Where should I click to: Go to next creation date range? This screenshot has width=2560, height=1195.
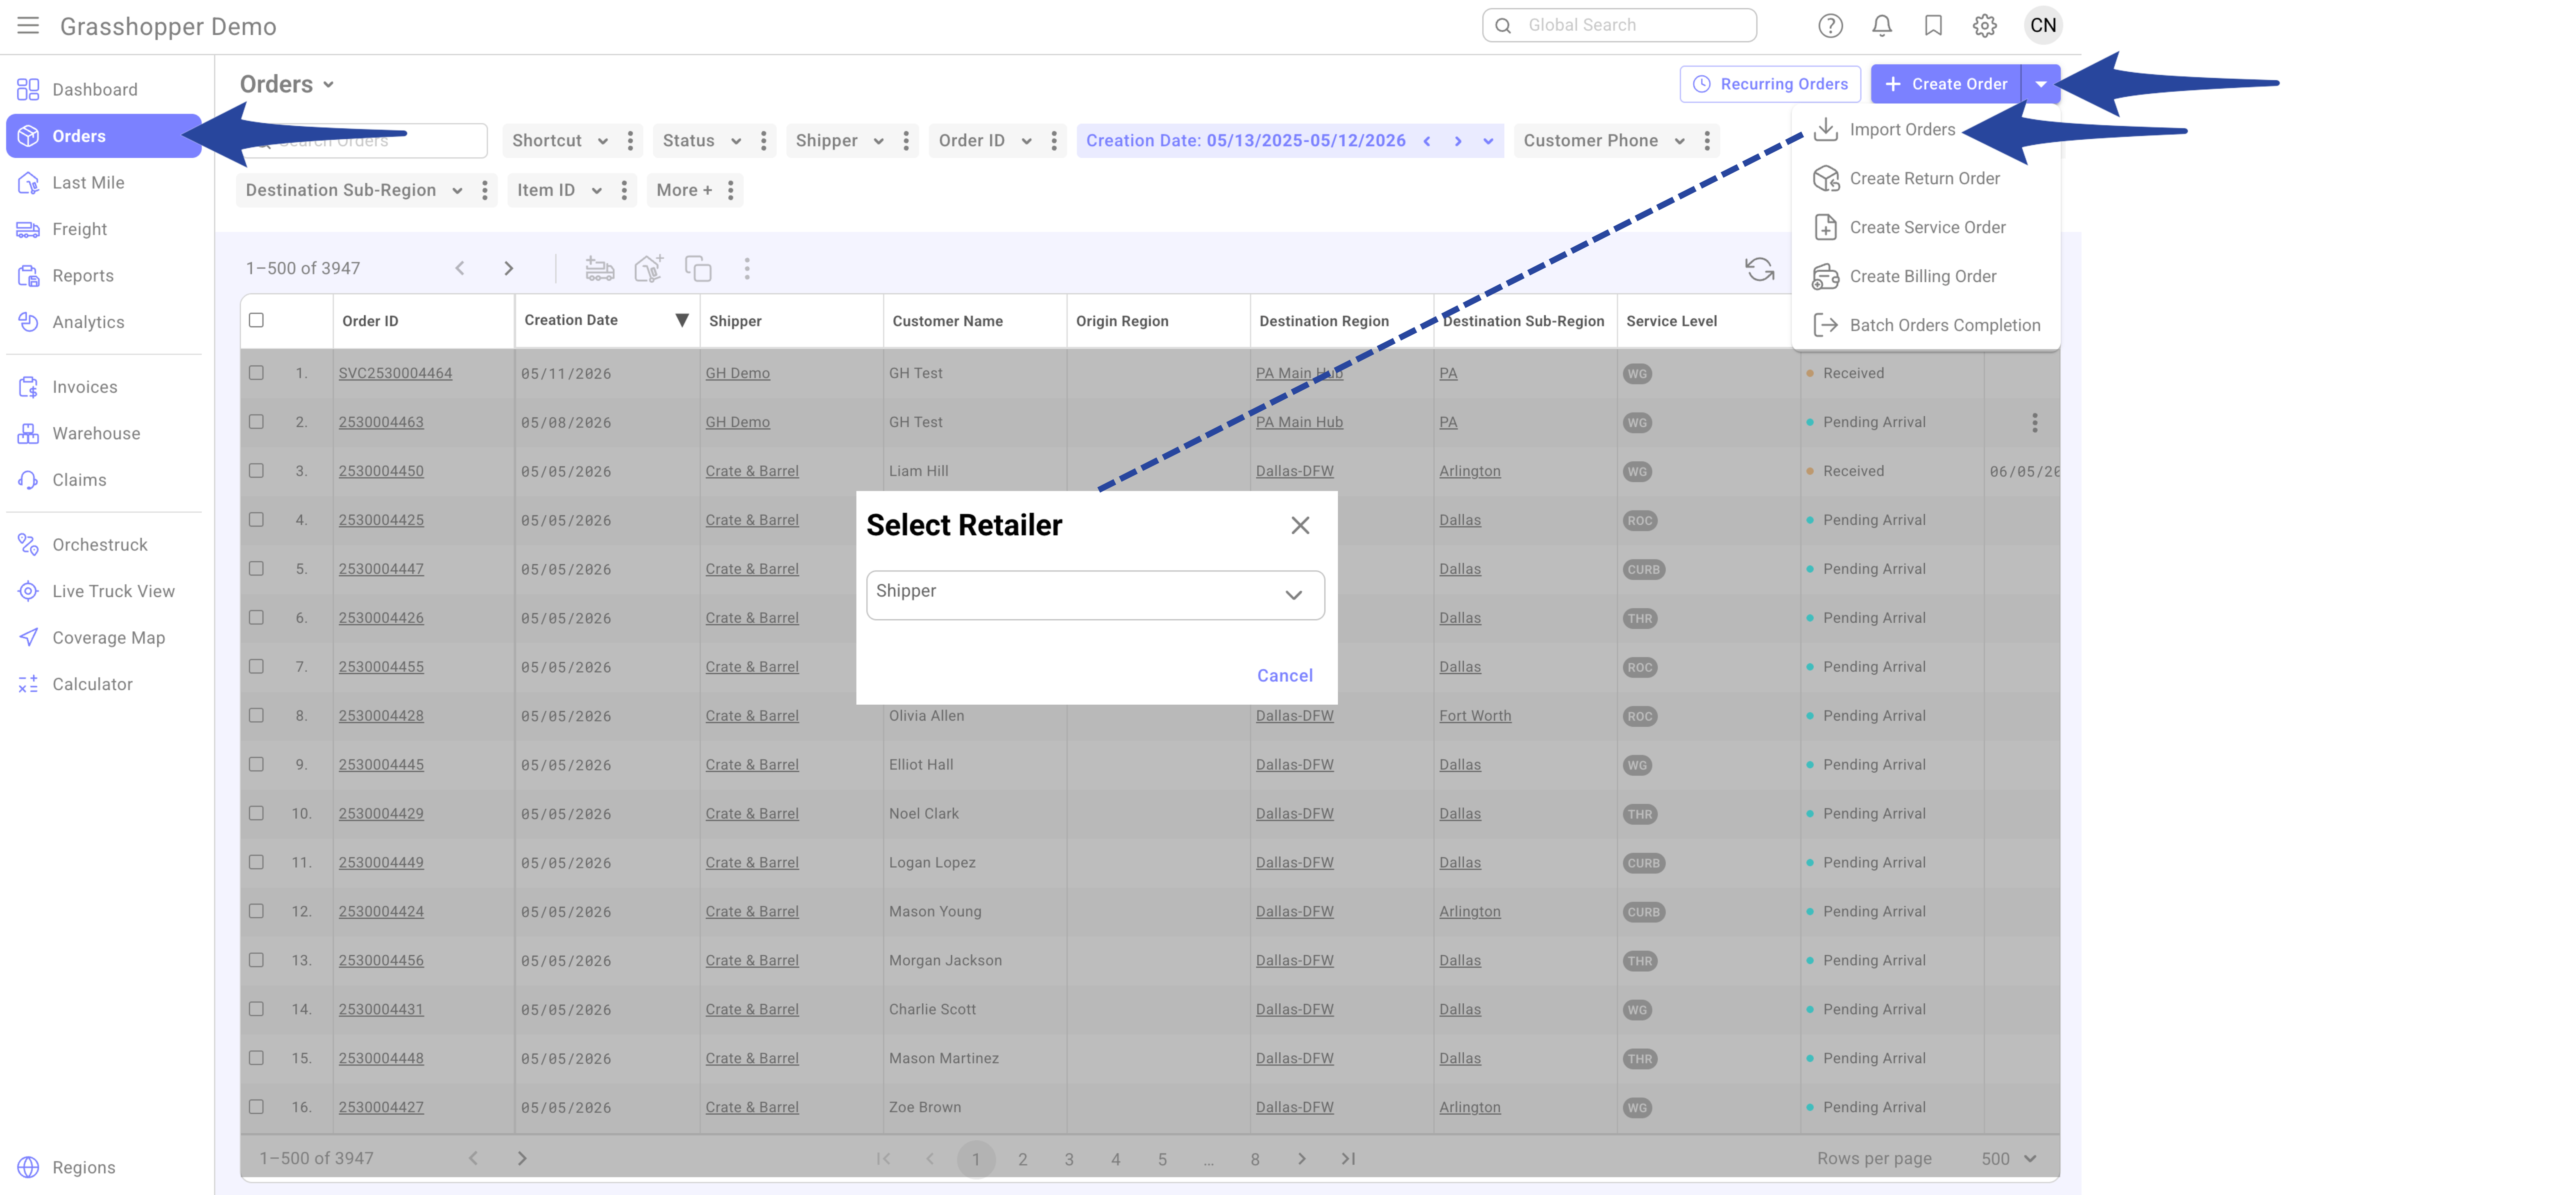point(1458,141)
